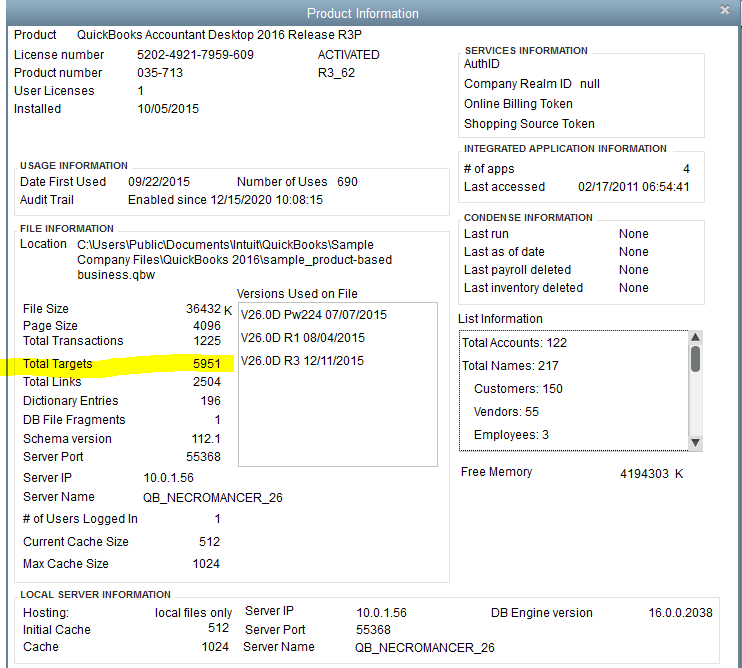Click the Max Cache Size value 1024
Screen dimensions: 742x668
point(206,564)
